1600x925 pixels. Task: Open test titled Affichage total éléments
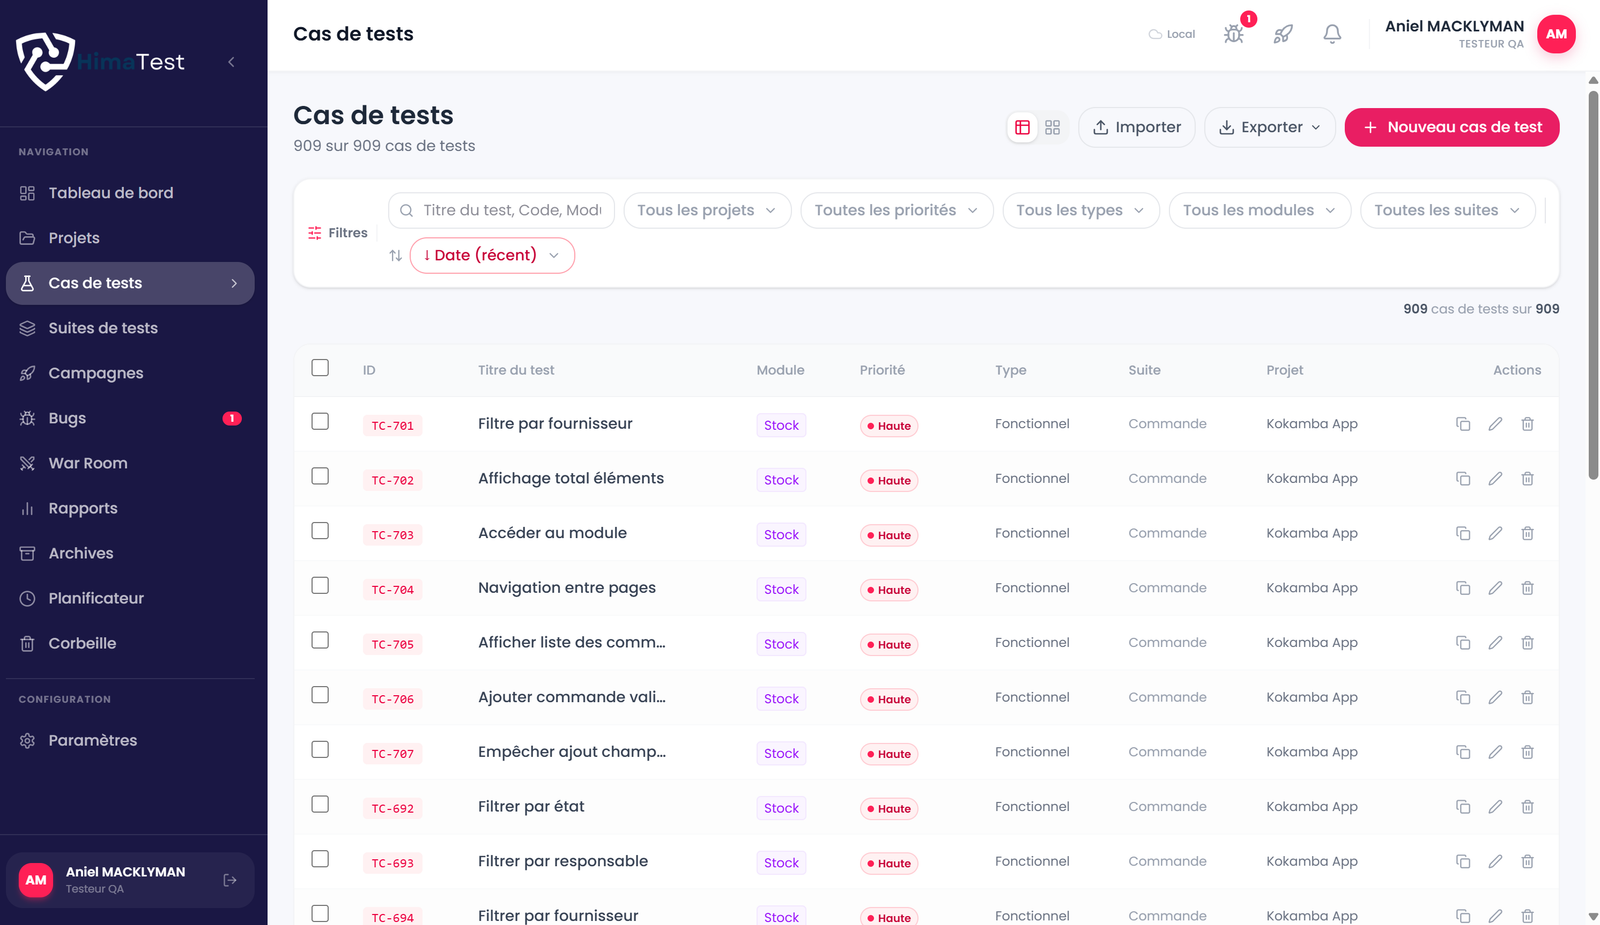(571, 478)
